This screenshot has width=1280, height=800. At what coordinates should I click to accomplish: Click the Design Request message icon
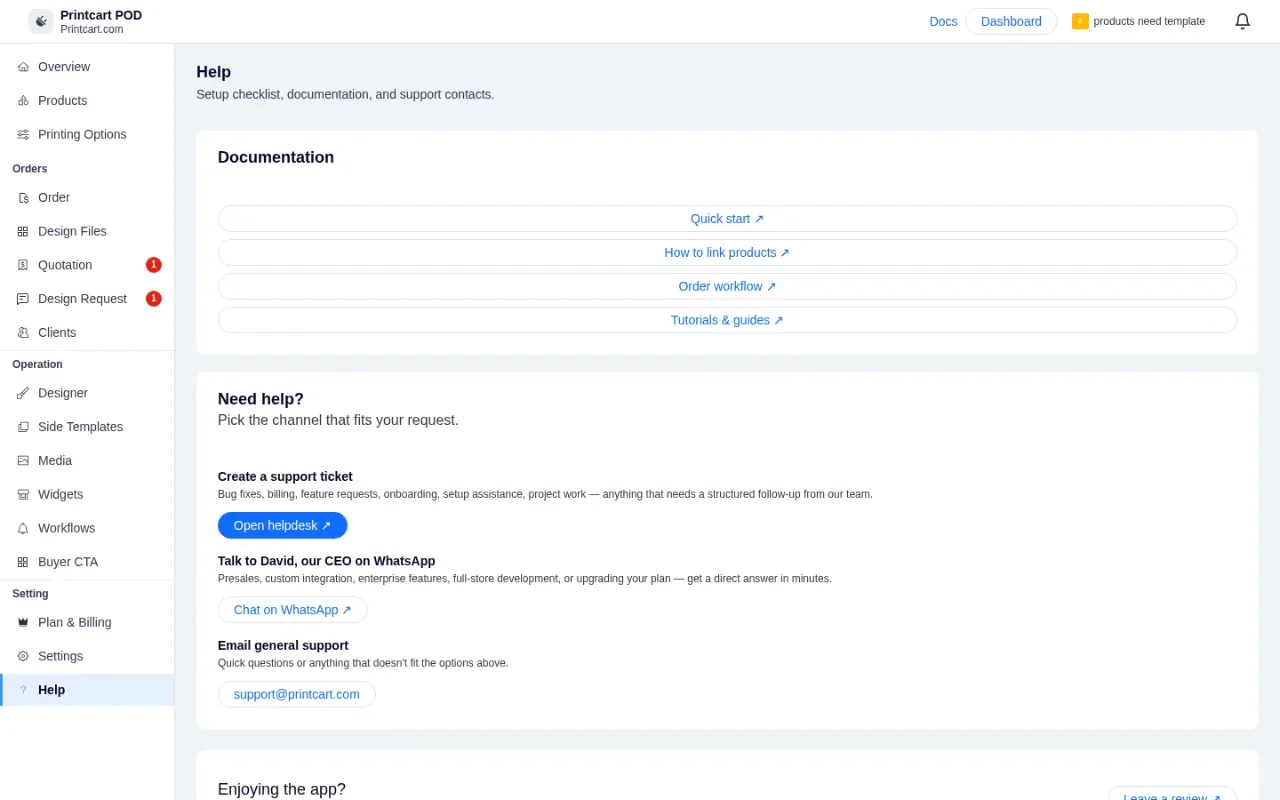(23, 299)
